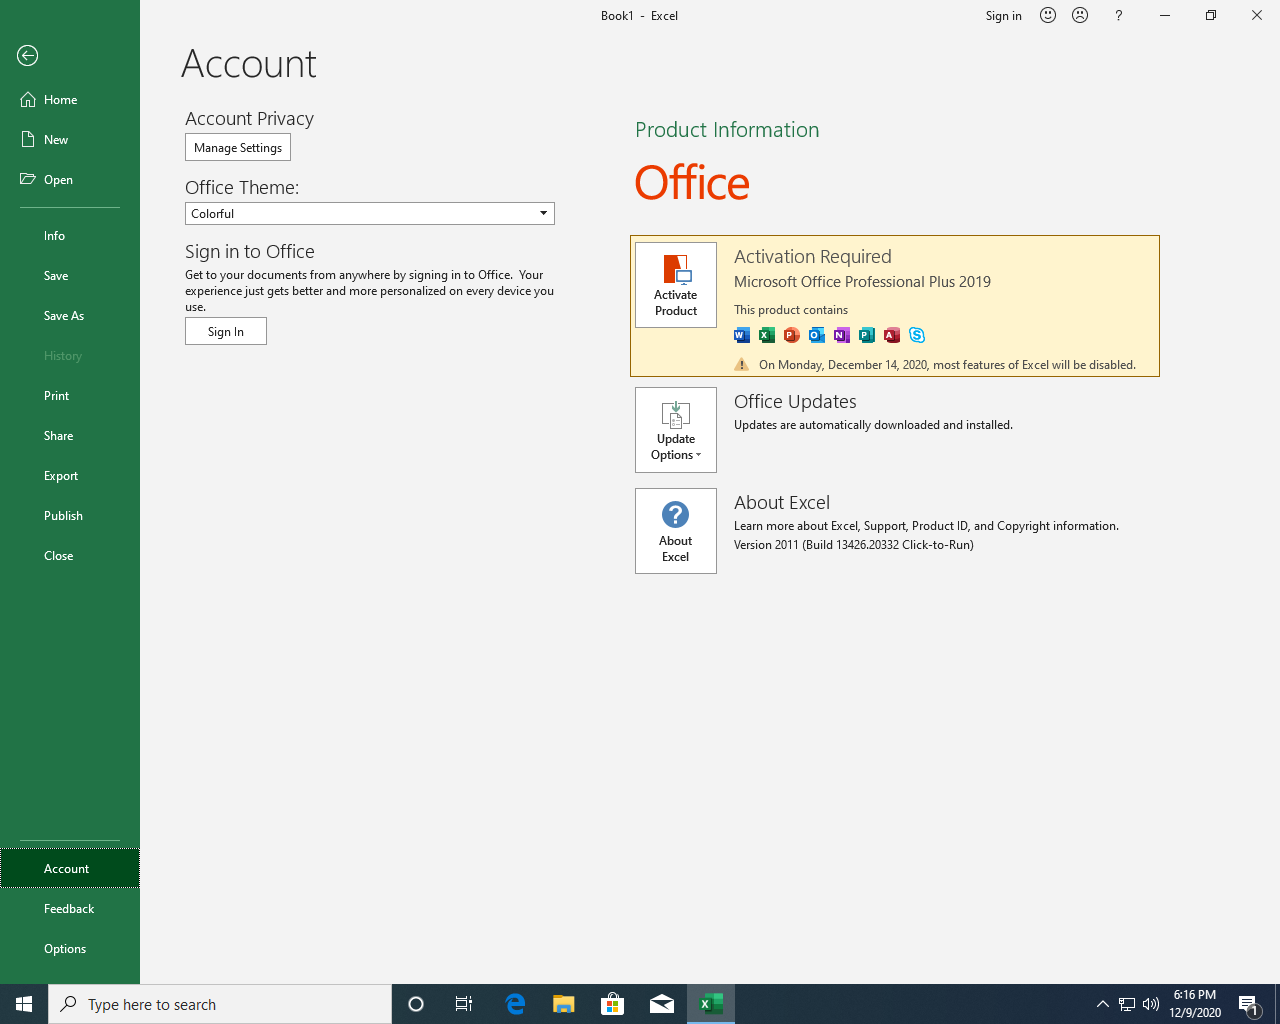This screenshot has height=1024, width=1280.
Task: Click the Excel taskbar icon
Action: tap(711, 1004)
